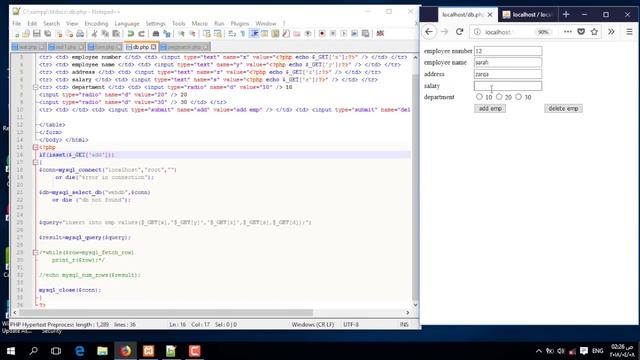Close the db.php tab in Notepad++

tap(153, 47)
